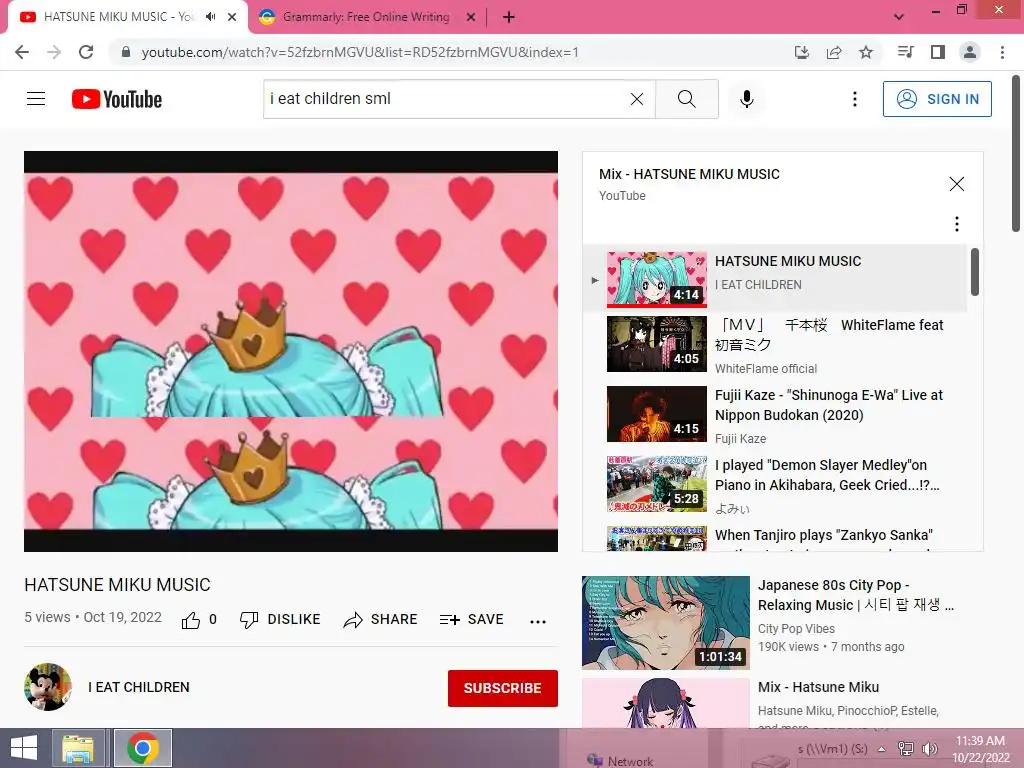
Task: Open a new Chrome tab
Action: click(x=509, y=18)
